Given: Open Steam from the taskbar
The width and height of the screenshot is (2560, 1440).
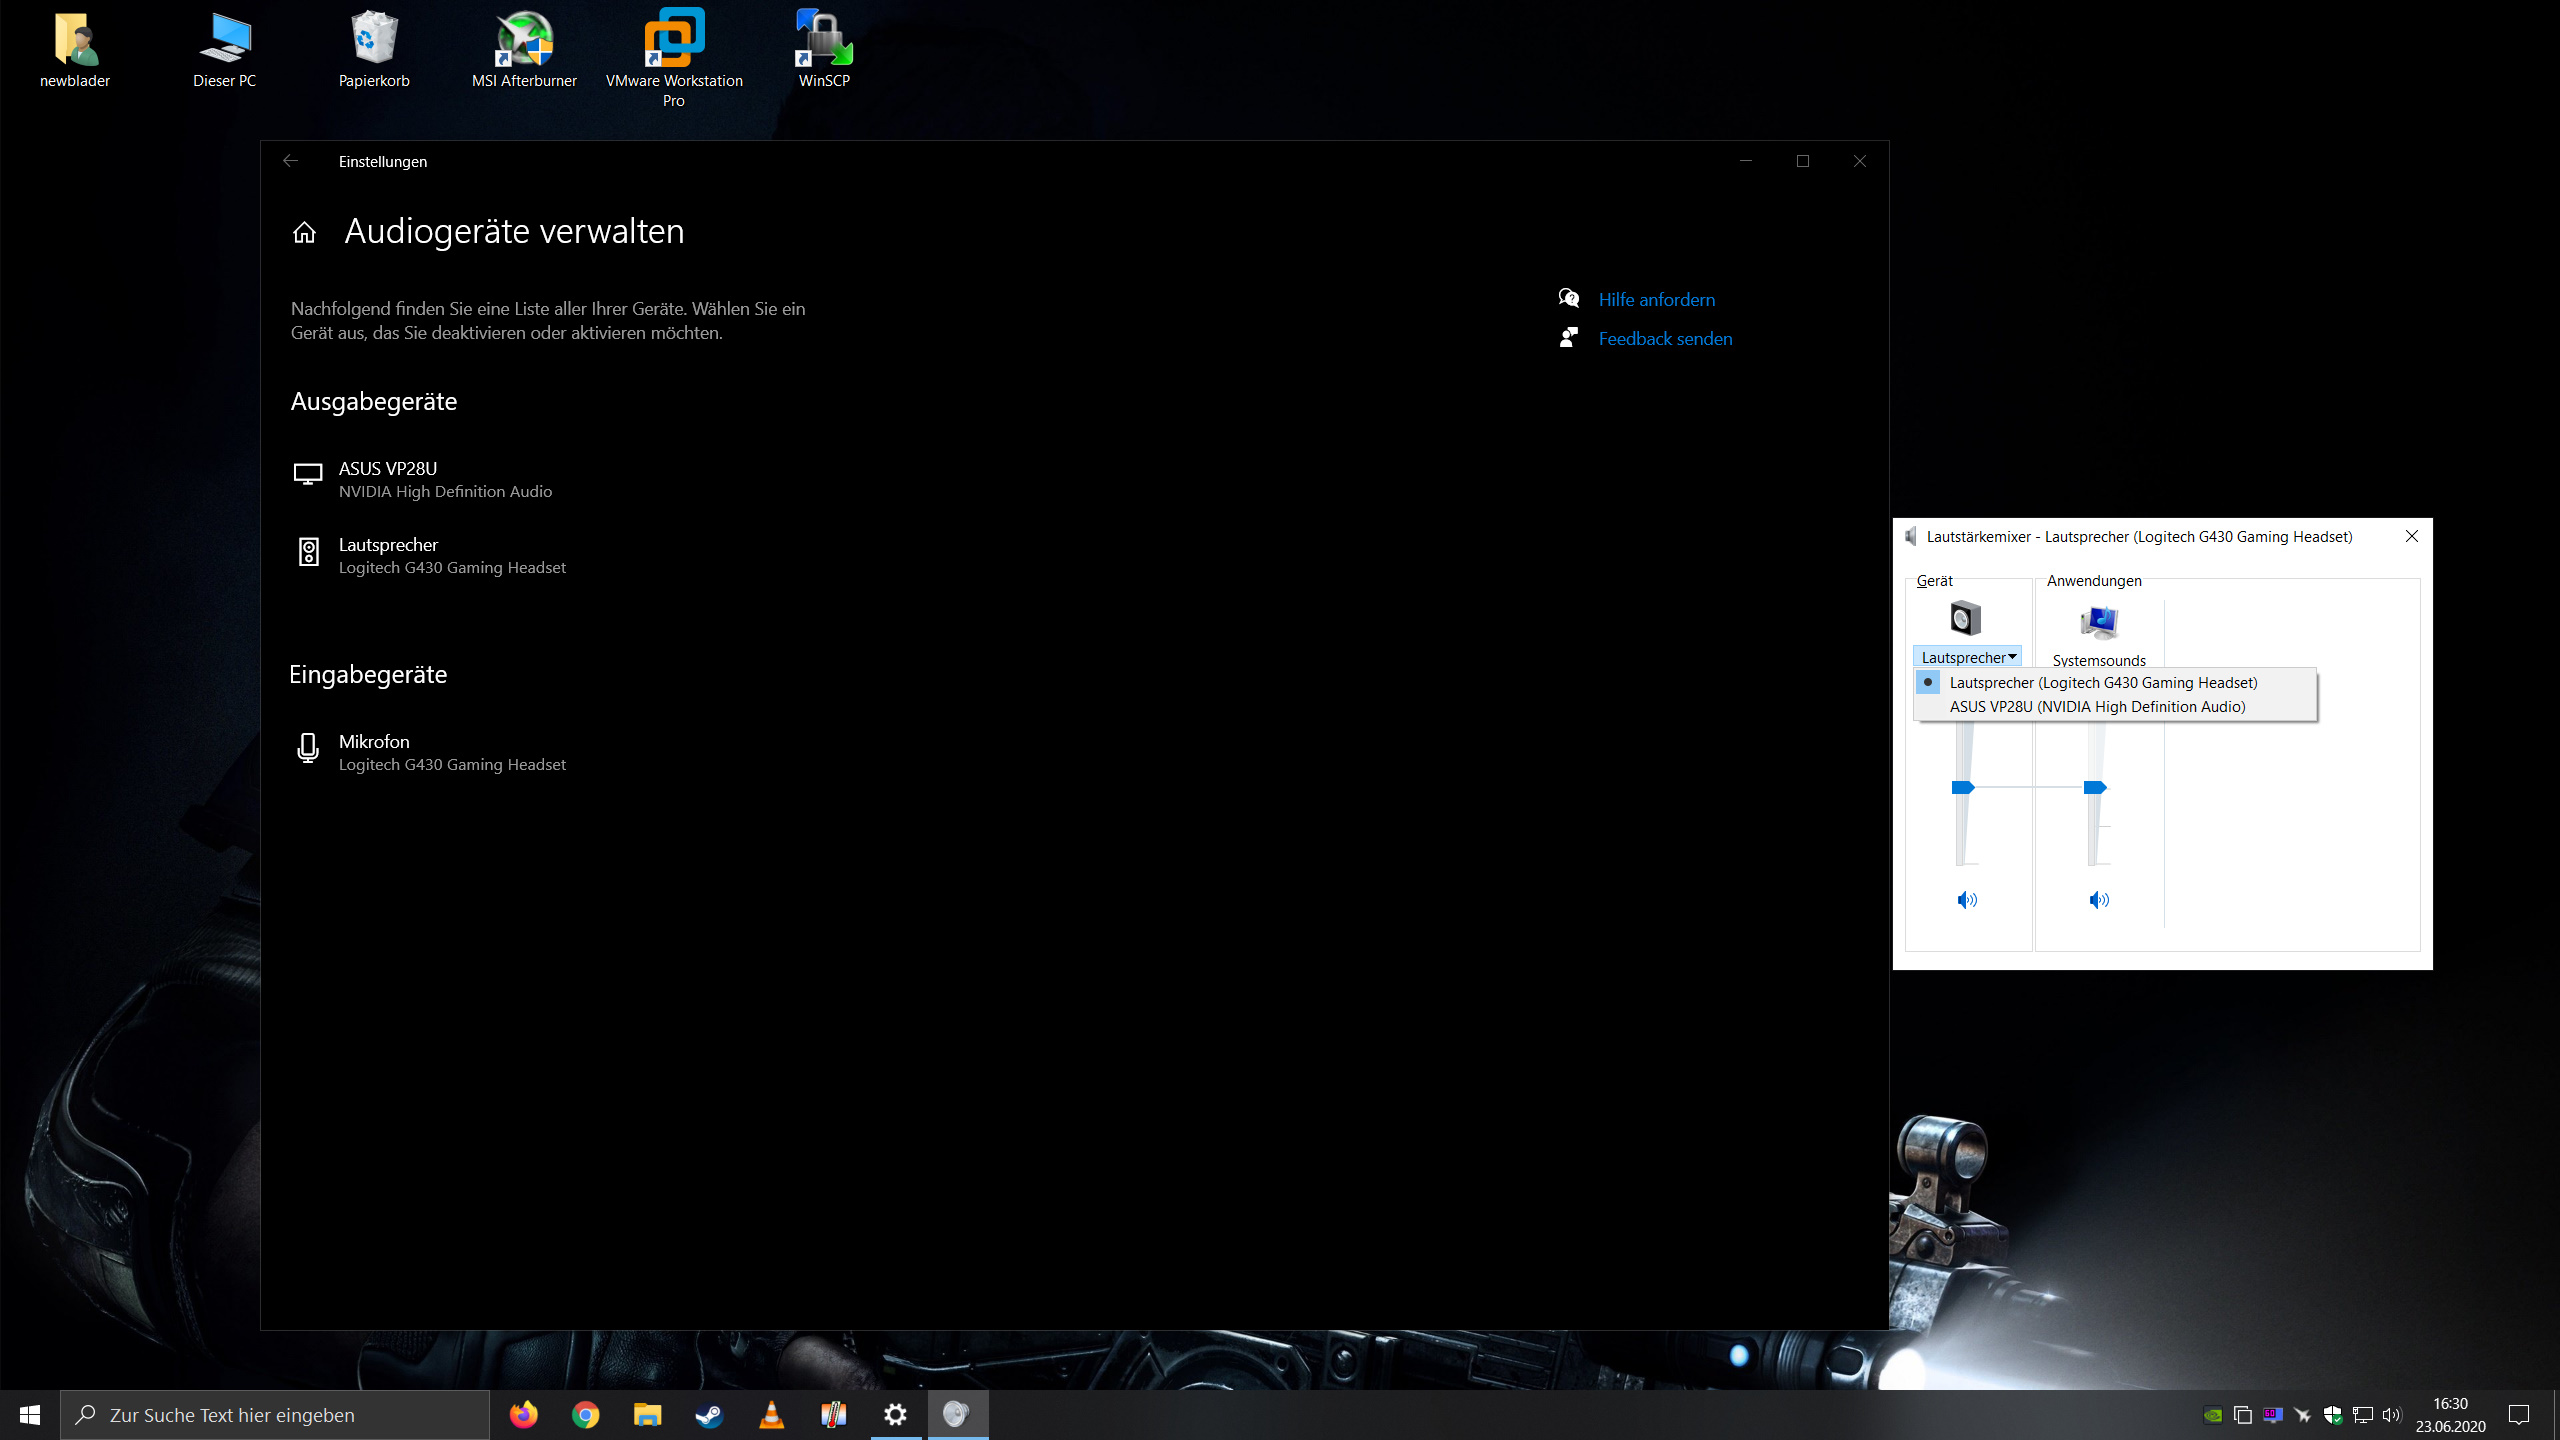Looking at the screenshot, I should [709, 1415].
